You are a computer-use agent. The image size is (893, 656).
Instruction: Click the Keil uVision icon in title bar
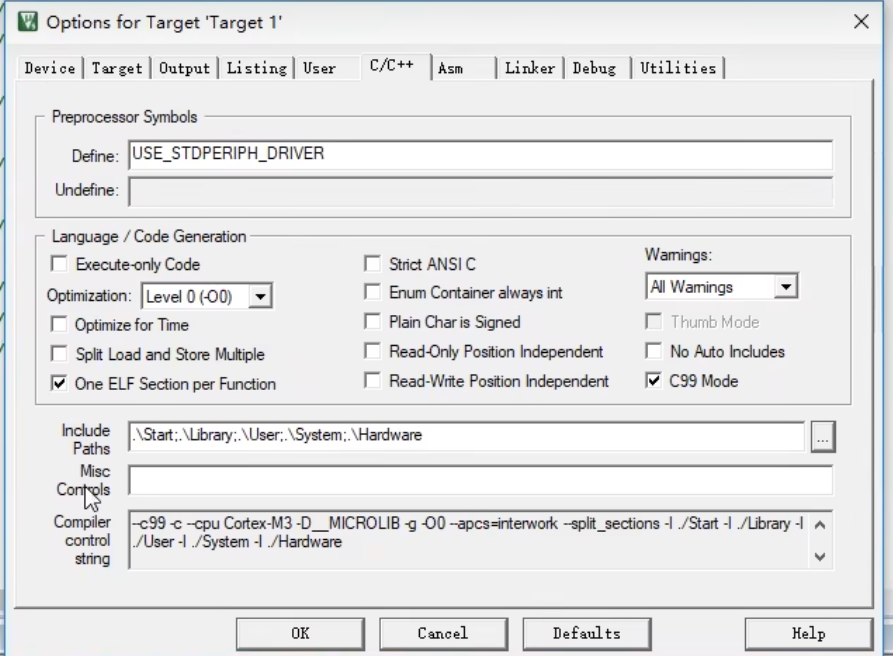point(27,22)
